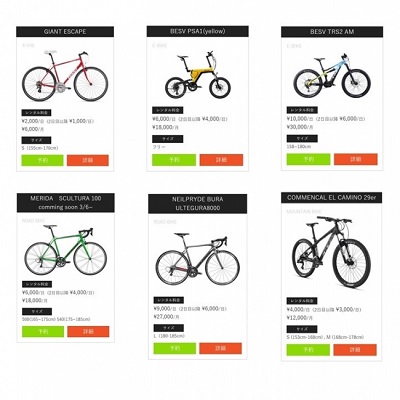Click the green reserve button for GIANT ESCAPE

coord(42,160)
